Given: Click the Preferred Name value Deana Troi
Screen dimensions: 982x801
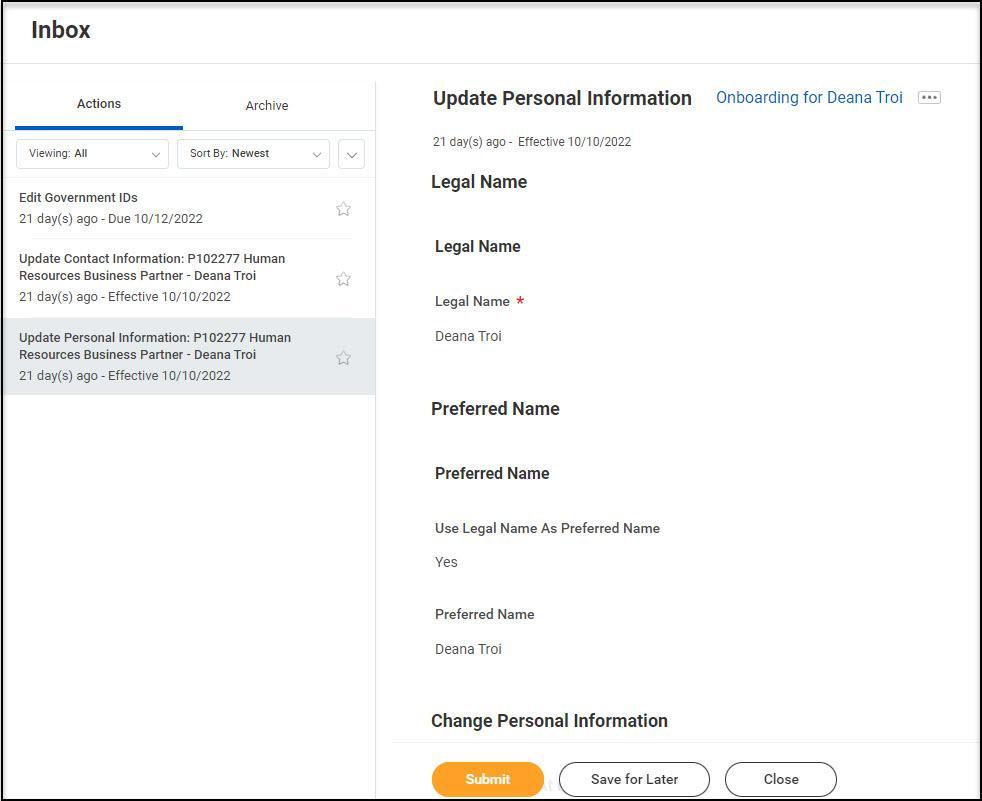Looking at the screenshot, I should tap(468, 649).
